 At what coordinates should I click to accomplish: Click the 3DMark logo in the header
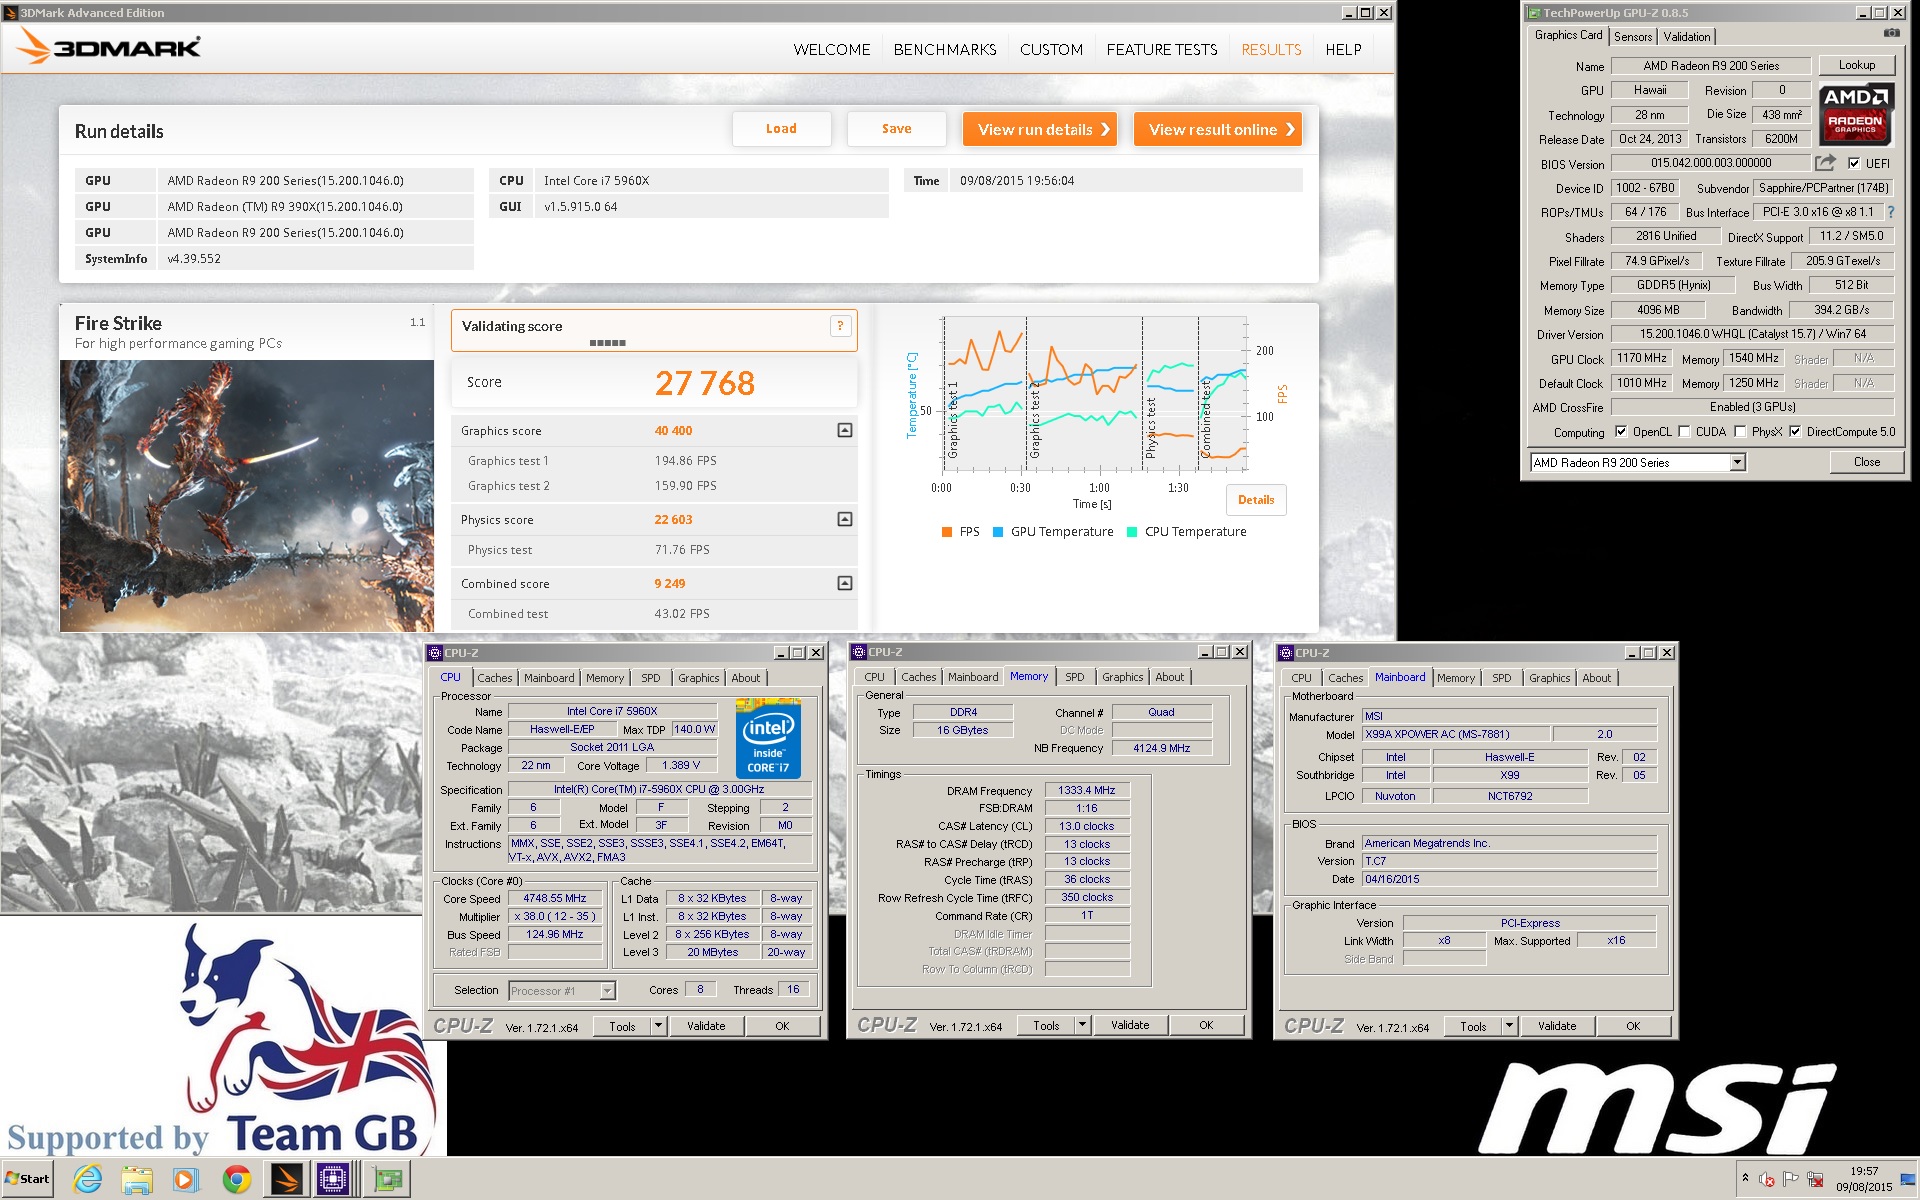[x=110, y=46]
